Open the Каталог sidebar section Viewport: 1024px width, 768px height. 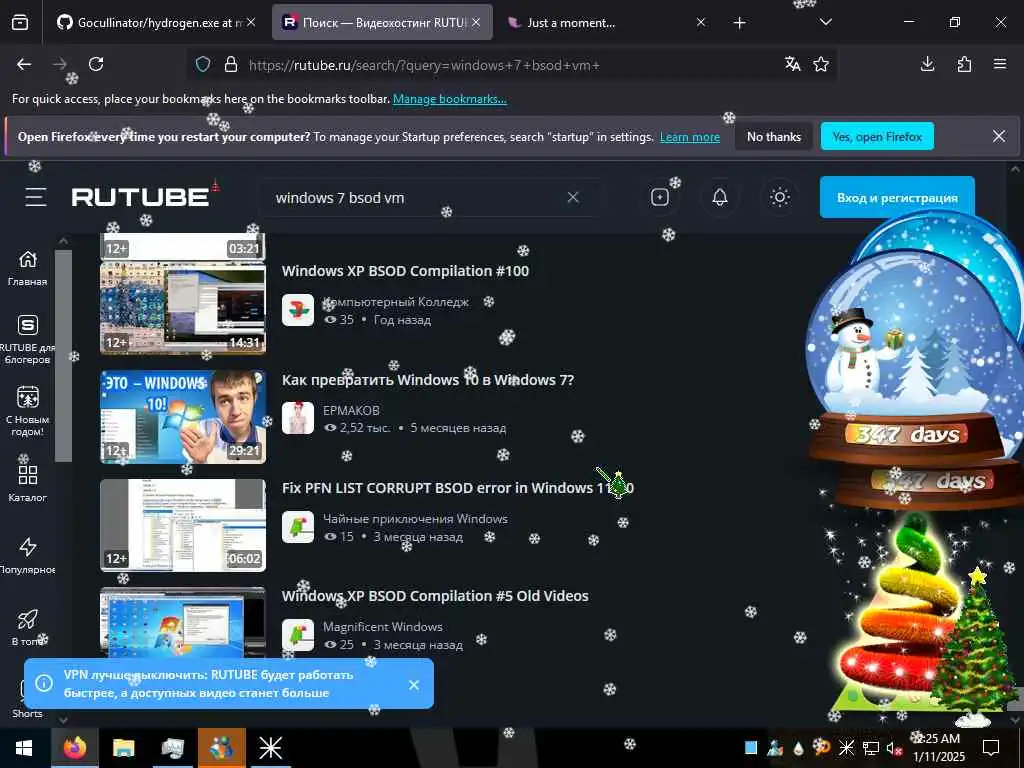pos(27,483)
